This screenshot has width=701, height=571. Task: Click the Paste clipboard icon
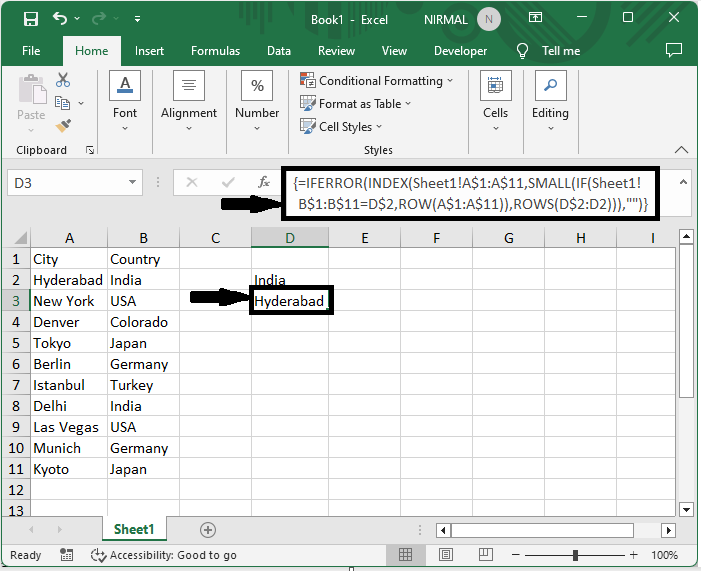32,89
